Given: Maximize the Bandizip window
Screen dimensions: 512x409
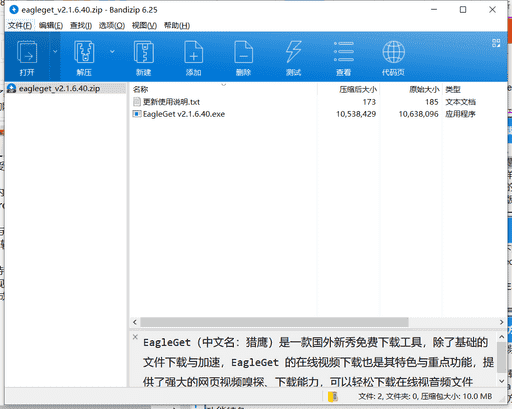Looking at the screenshot, I should [x=463, y=10].
